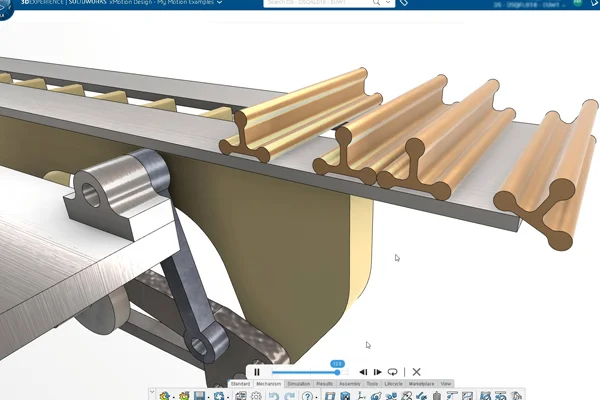Click the animation progress slider handle
This screenshot has height=400, width=600.
tap(337, 372)
